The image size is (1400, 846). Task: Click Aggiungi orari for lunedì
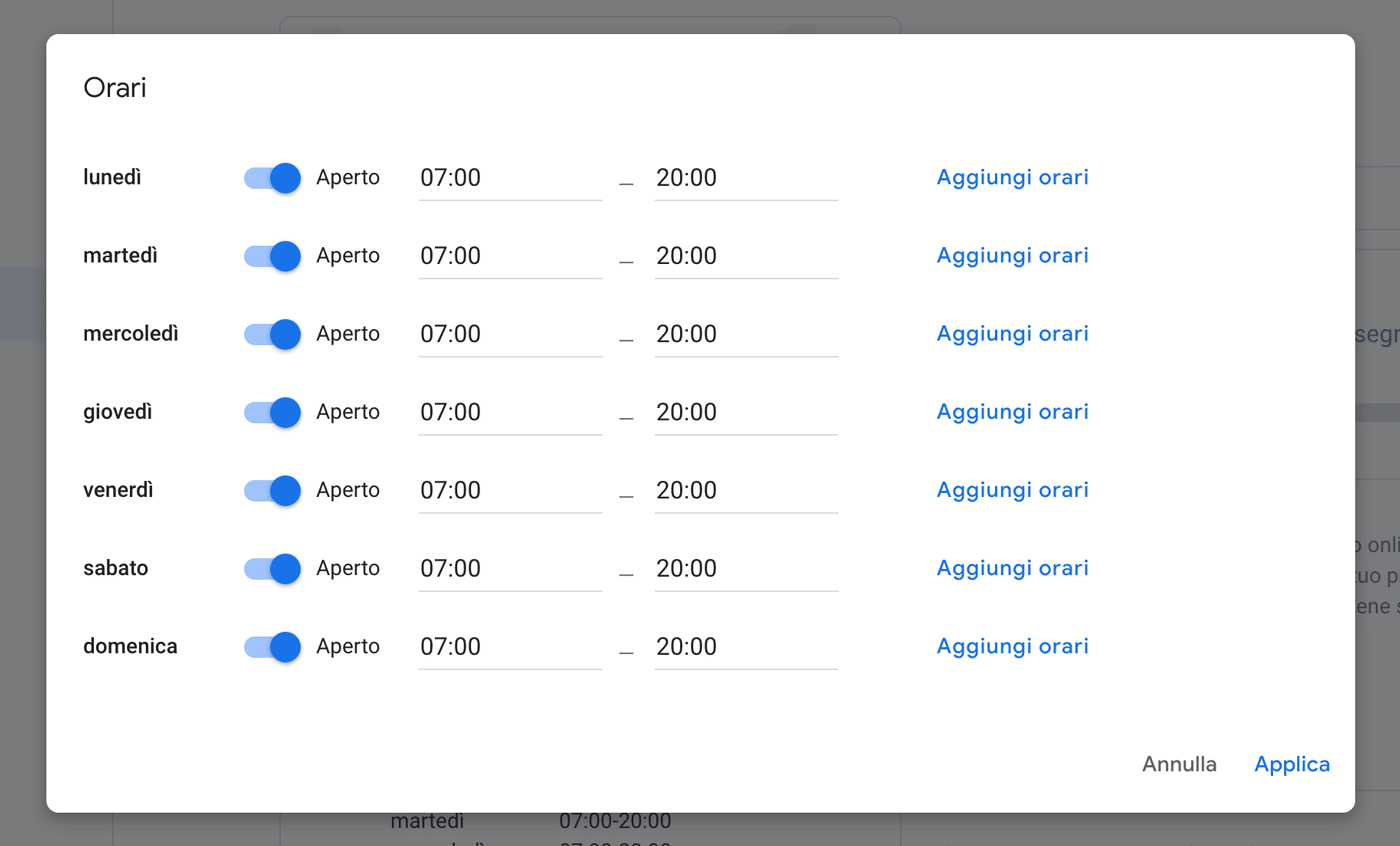click(1012, 178)
